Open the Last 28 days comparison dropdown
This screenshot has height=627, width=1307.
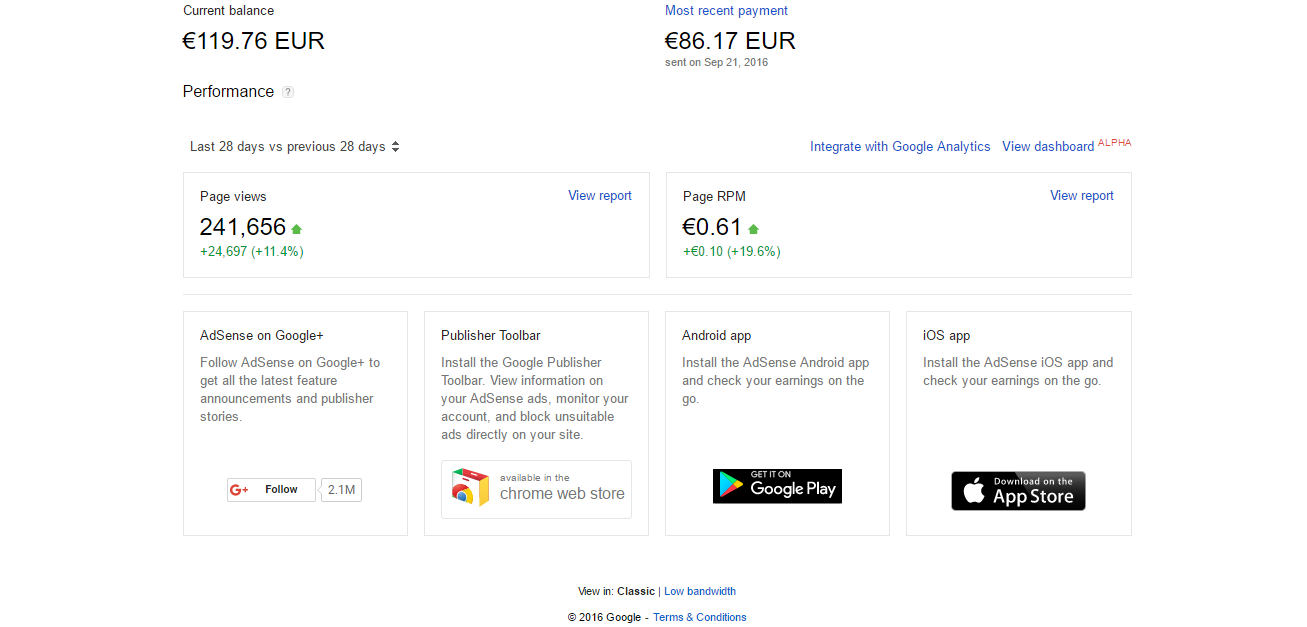click(x=295, y=147)
